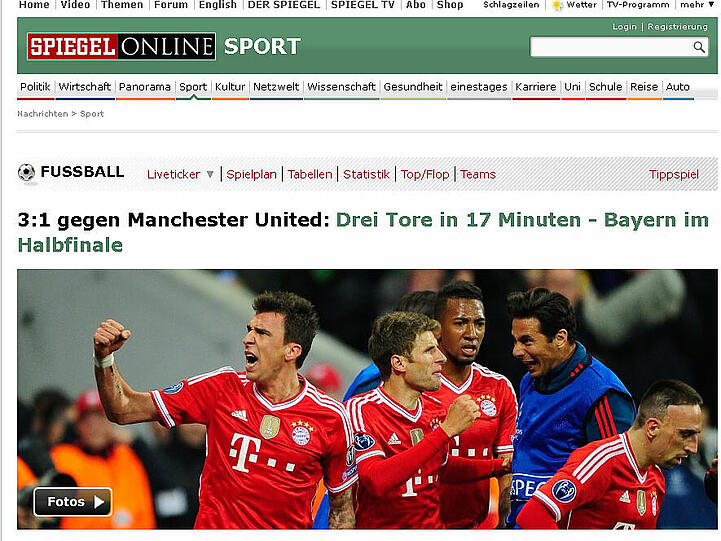The image size is (721, 541).
Task: Select the Panorama section tab
Action: pyautogui.click(x=145, y=87)
